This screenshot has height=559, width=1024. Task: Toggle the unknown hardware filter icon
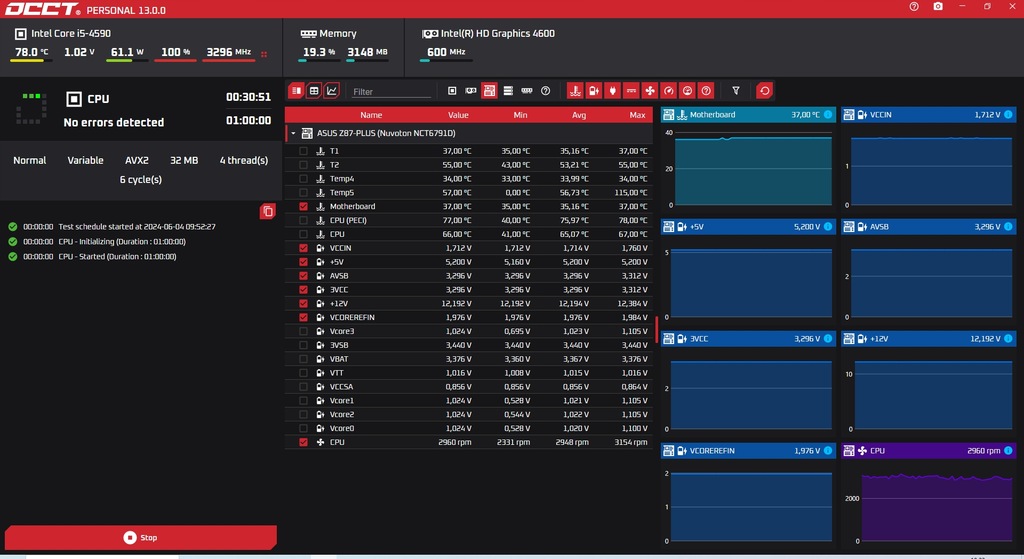545,91
